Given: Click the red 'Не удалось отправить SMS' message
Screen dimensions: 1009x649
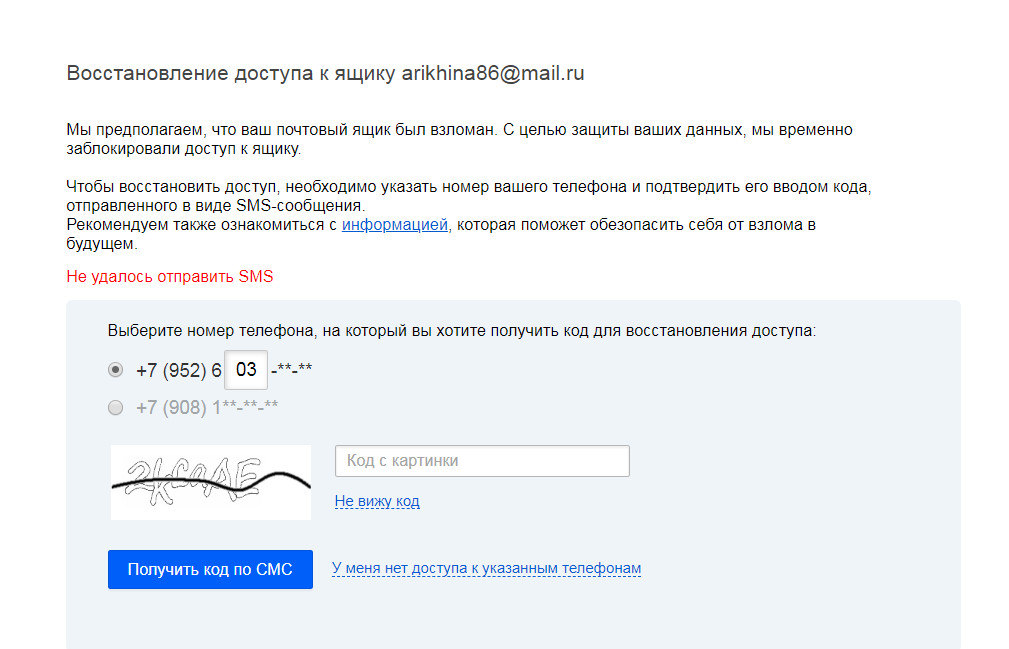Looking at the screenshot, I should click(170, 277).
